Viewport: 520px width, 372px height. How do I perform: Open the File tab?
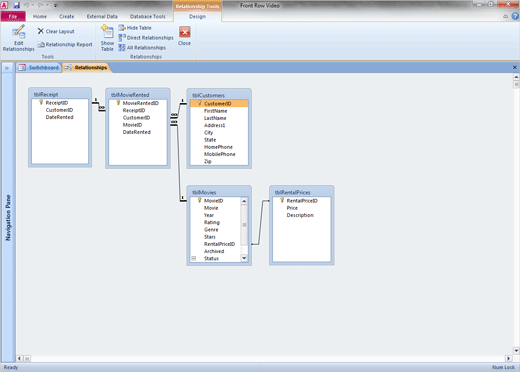click(13, 16)
